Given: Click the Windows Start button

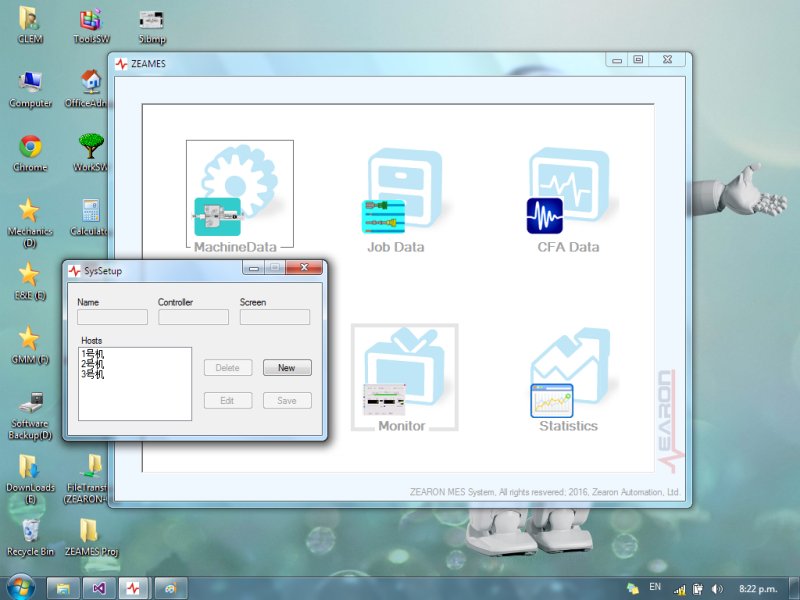Looking at the screenshot, I should coord(19,587).
